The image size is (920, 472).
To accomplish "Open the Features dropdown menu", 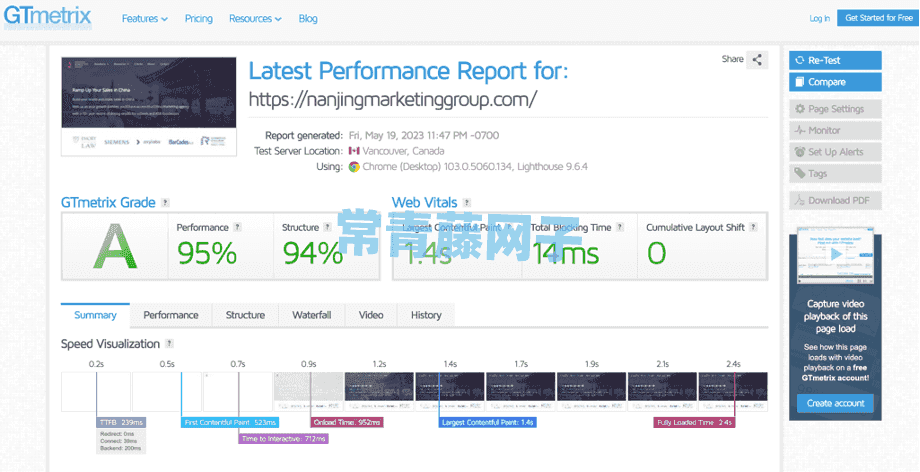I will point(144,18).
